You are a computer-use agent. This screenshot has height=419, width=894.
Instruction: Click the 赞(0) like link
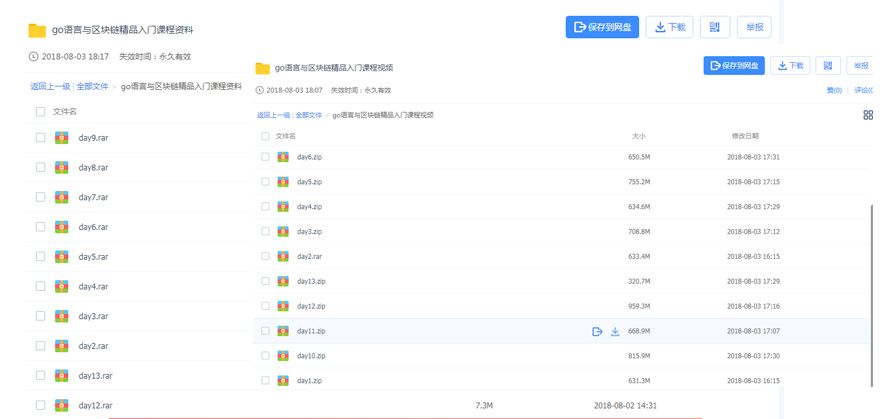click(x=834, y=91)
